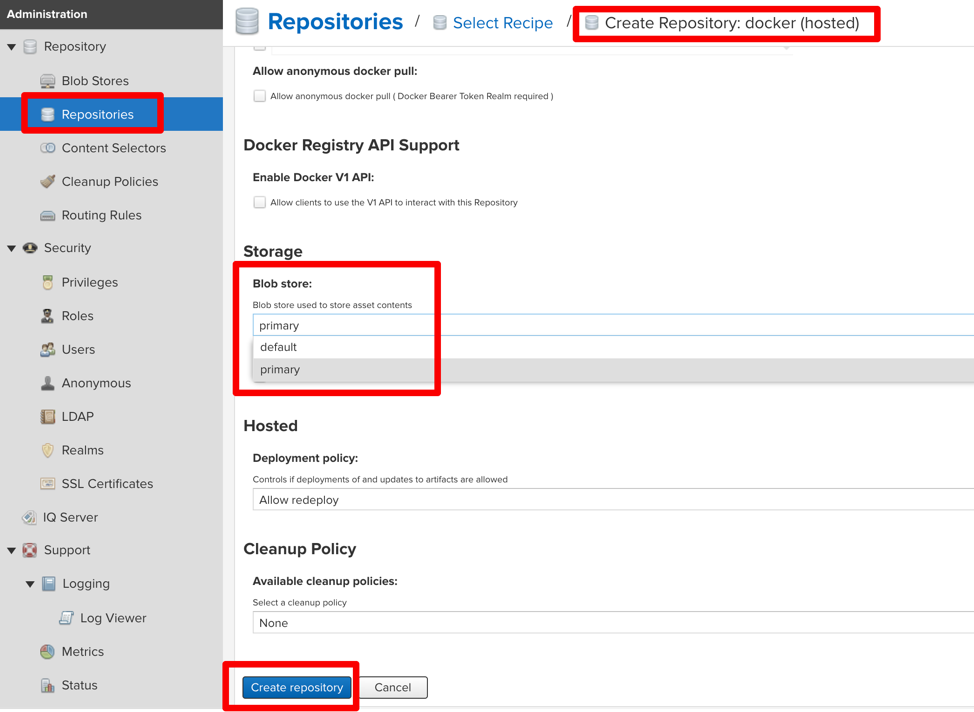Click the Blob Stores icon
The width and height of the screenshot is (974, 712).
[48, 81]
